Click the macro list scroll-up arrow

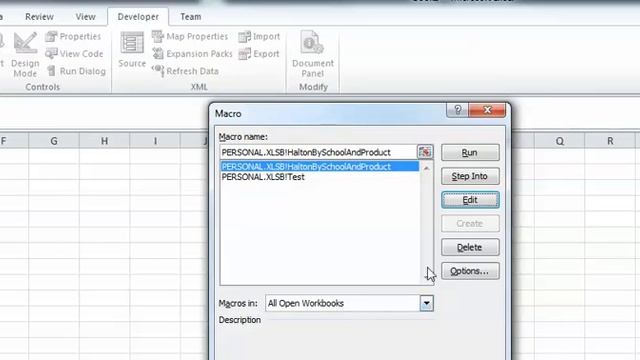[x=427, y=168]
